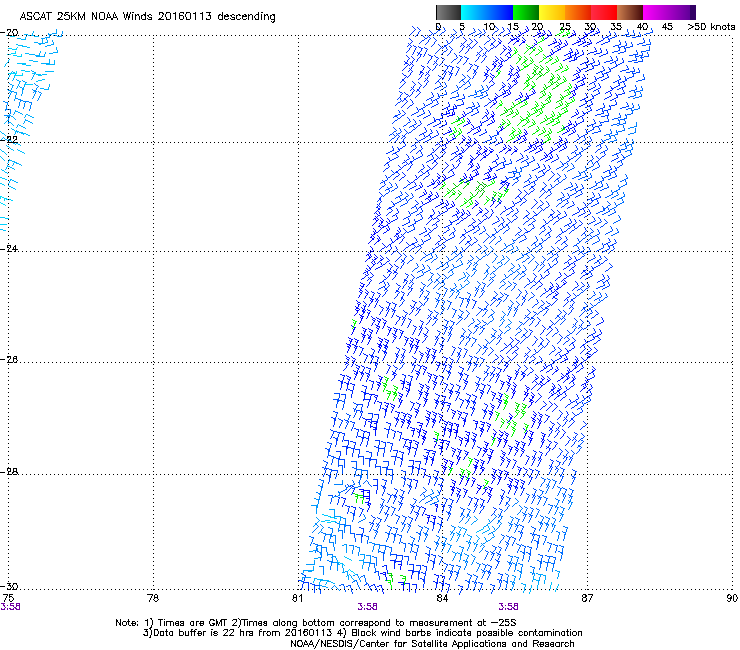Click the green 15–20 knots color bar segment
740x650 pixels.
[x=526, y=12]
